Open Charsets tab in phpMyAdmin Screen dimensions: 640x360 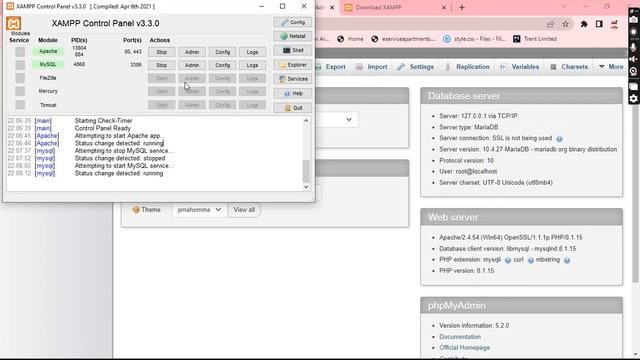coord(569,67)
